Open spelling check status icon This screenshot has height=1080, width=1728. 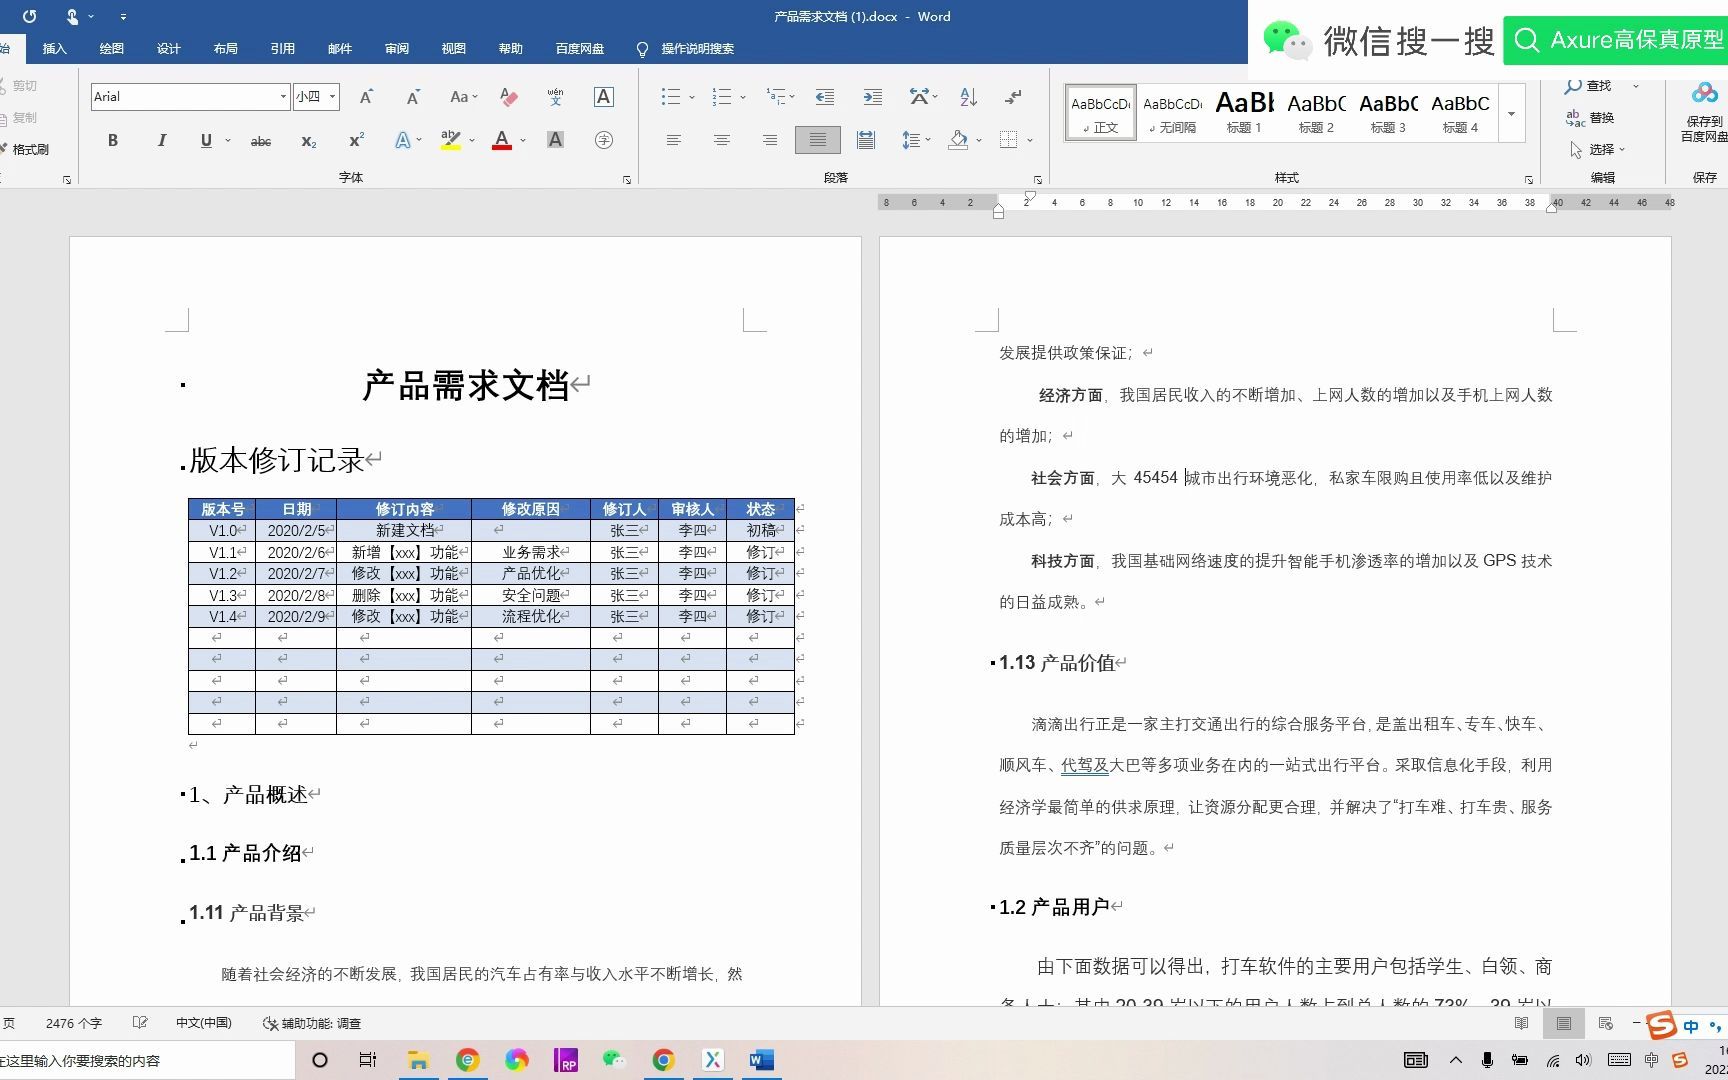140,1023
